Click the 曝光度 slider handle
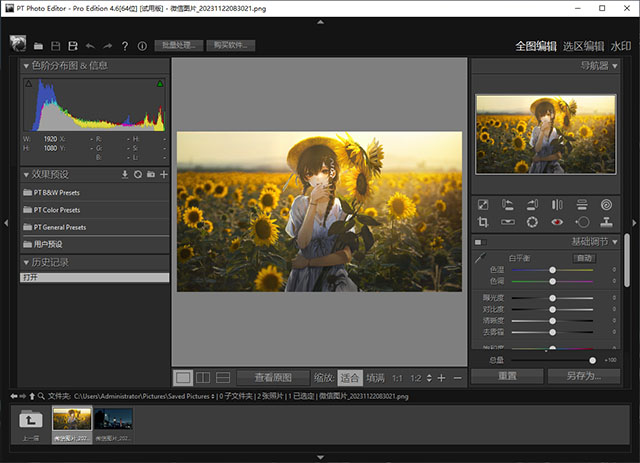Image resolution: width=640 pixels, height=463 pixels. point(553,298)
